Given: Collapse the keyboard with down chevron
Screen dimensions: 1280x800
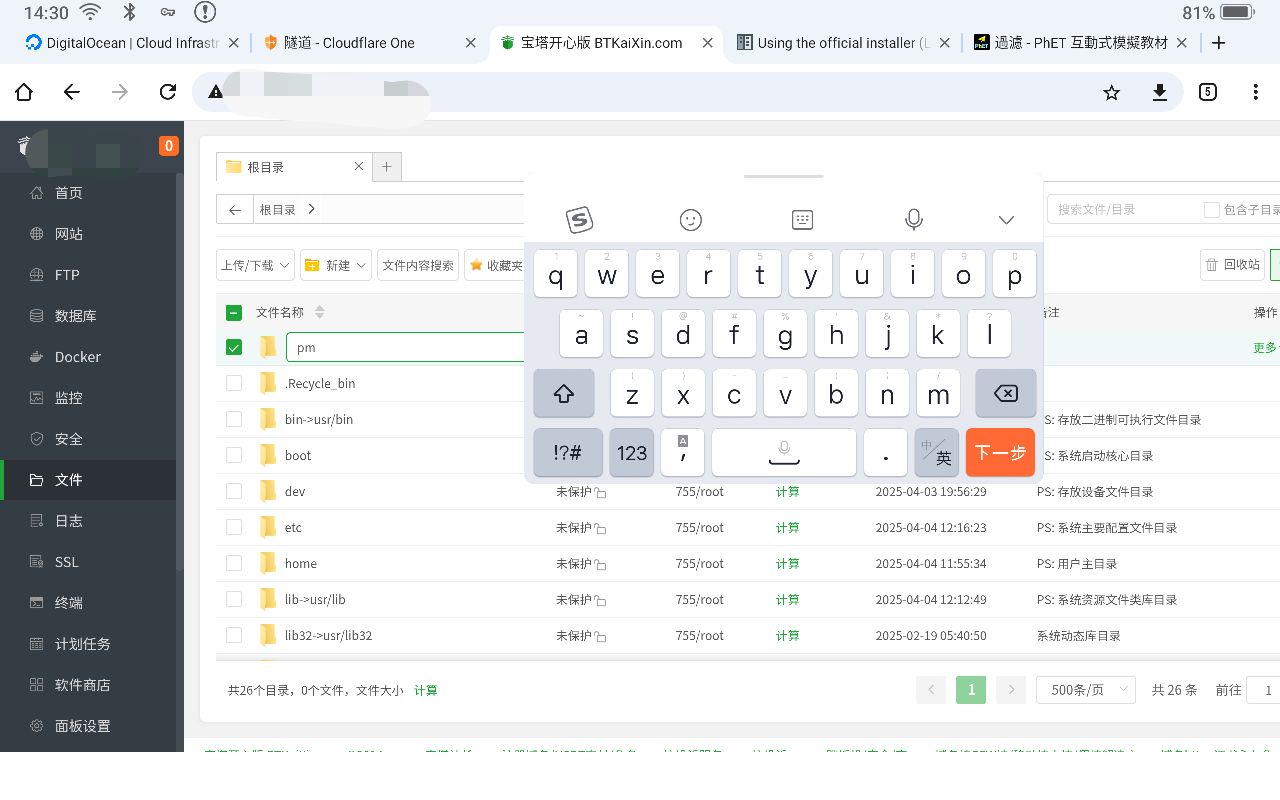Looking at the screenshot, I should tap(1006, 220).
